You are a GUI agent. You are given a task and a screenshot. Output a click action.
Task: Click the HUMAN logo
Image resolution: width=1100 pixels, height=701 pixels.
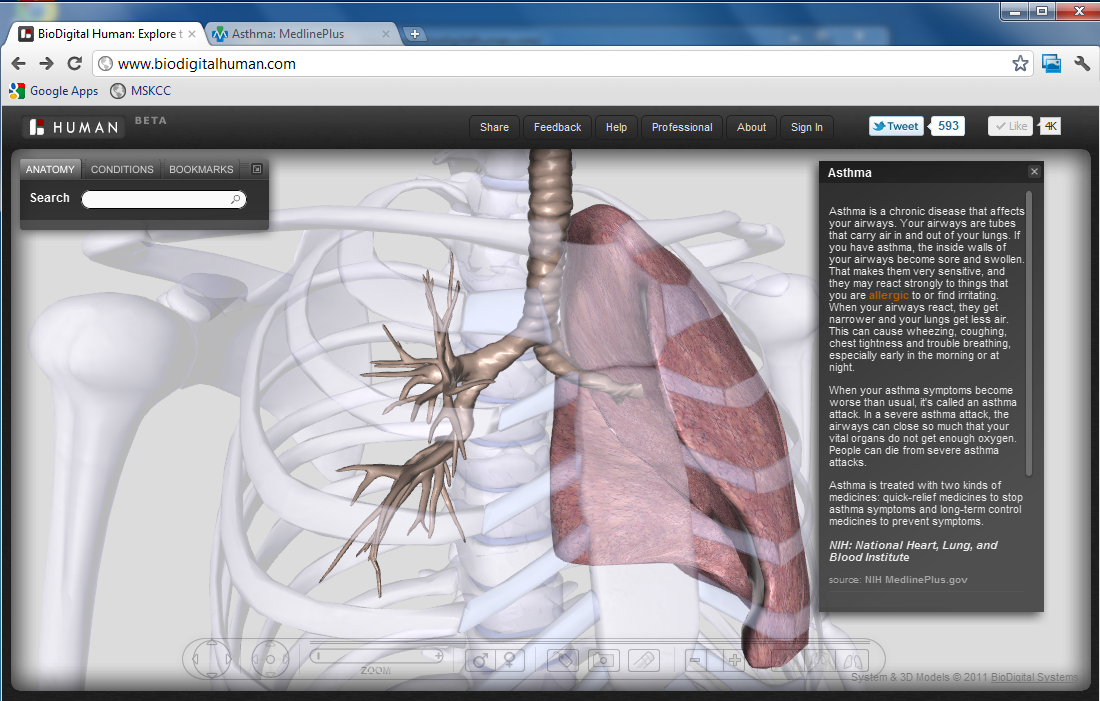[74, 127]
